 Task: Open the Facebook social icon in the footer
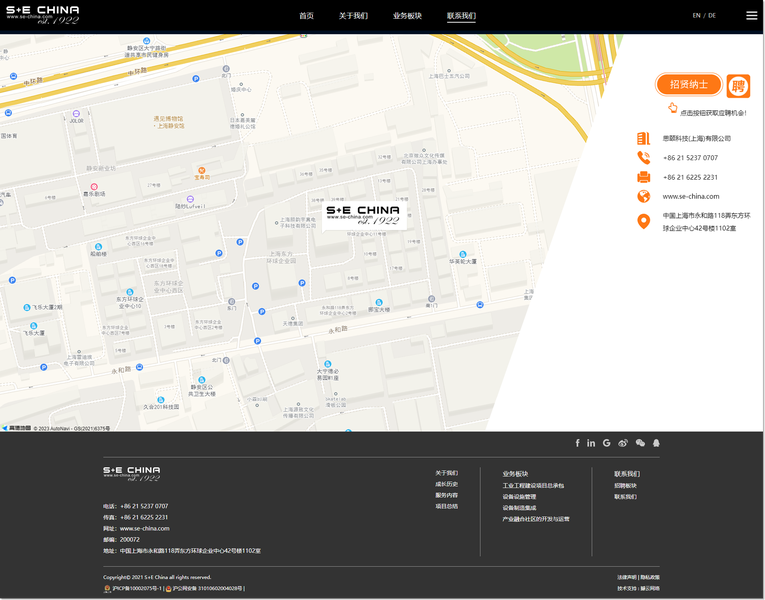click(577, 443)
